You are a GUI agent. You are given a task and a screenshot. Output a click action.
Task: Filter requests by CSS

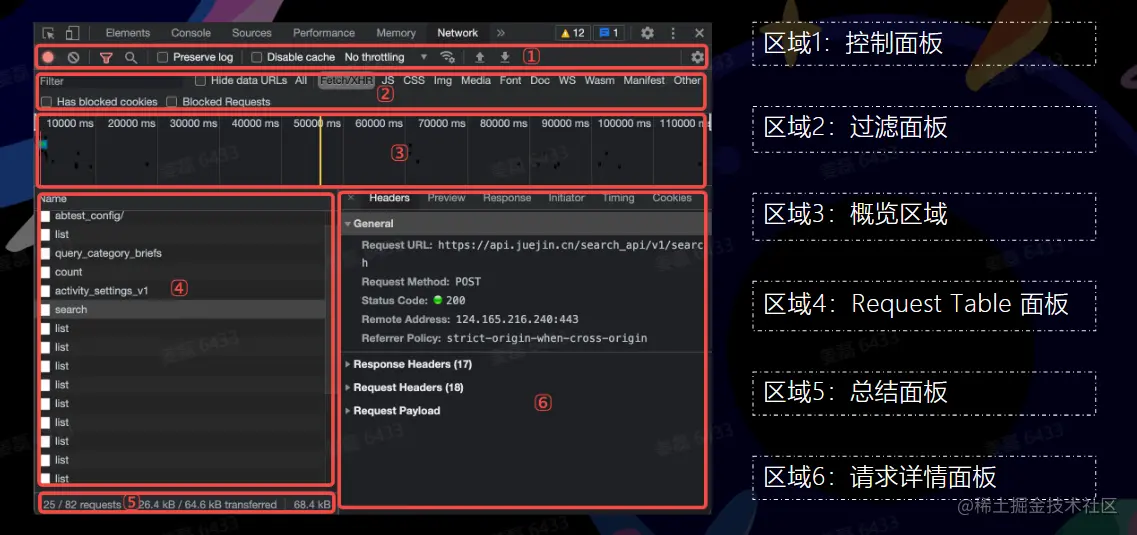pyautogui.click(x=414, y=80)
